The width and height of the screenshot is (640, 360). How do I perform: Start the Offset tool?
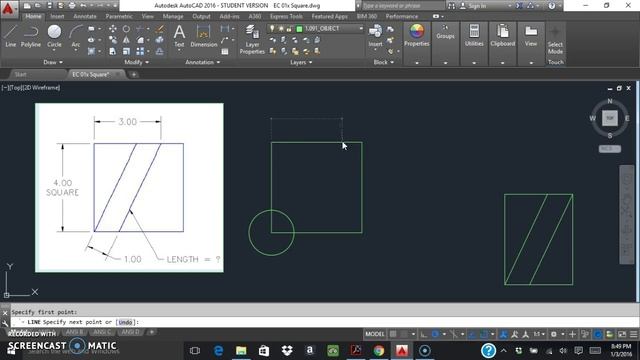[160, 51]
